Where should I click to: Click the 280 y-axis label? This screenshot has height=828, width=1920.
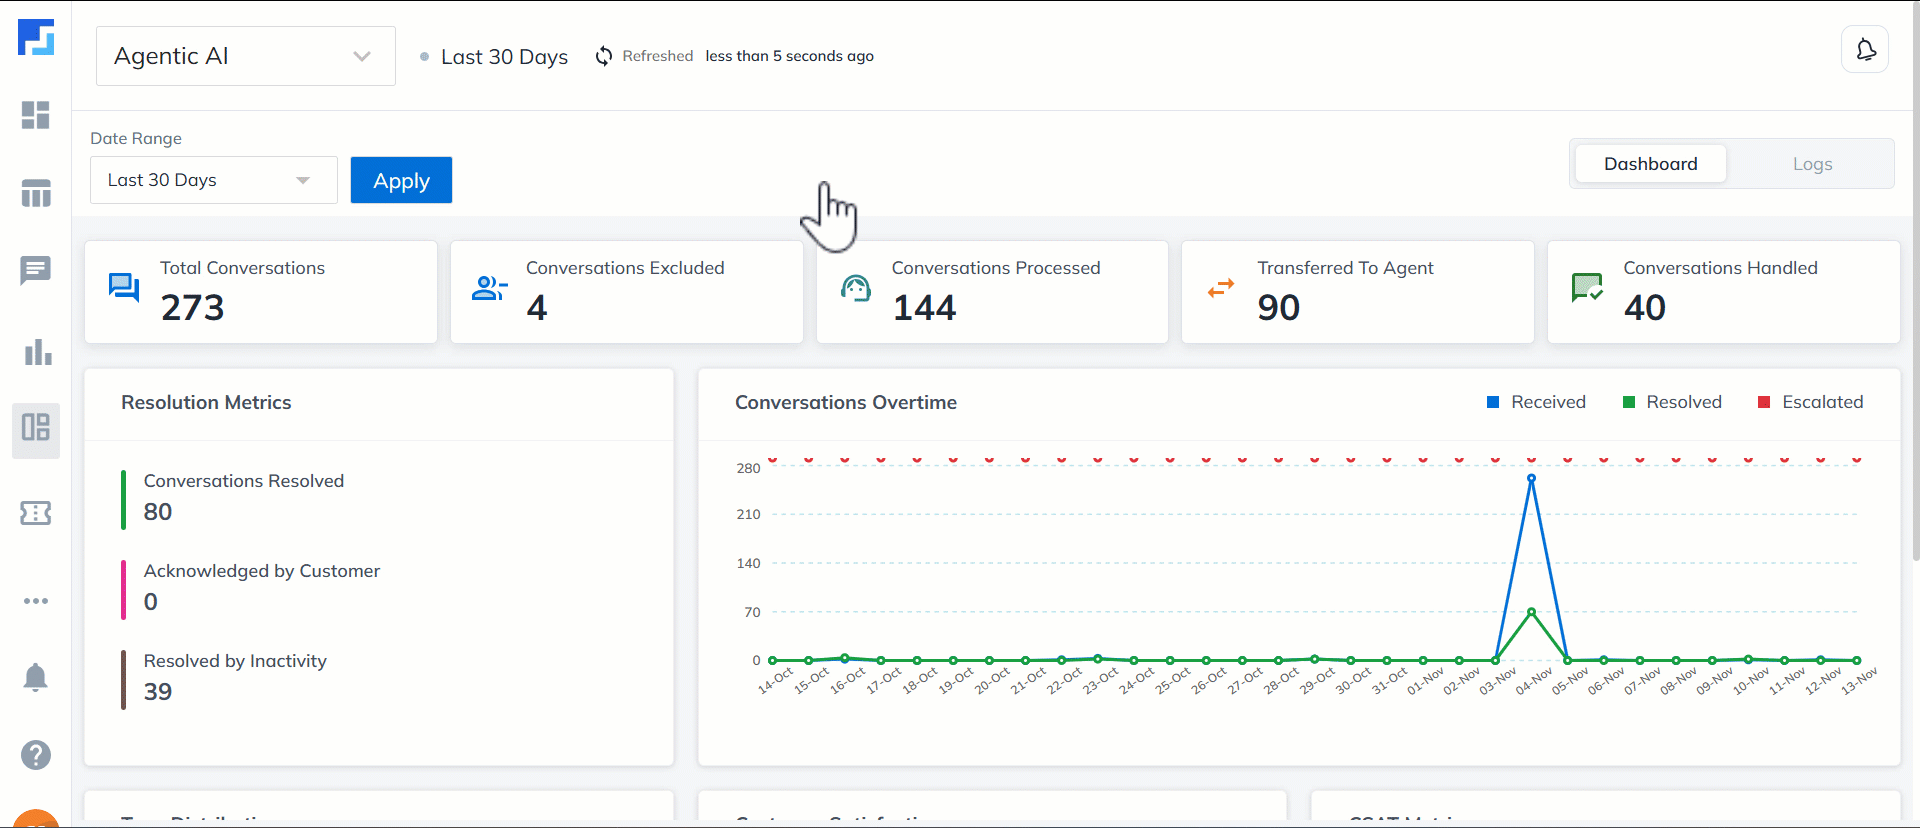[x=748, y=468]
